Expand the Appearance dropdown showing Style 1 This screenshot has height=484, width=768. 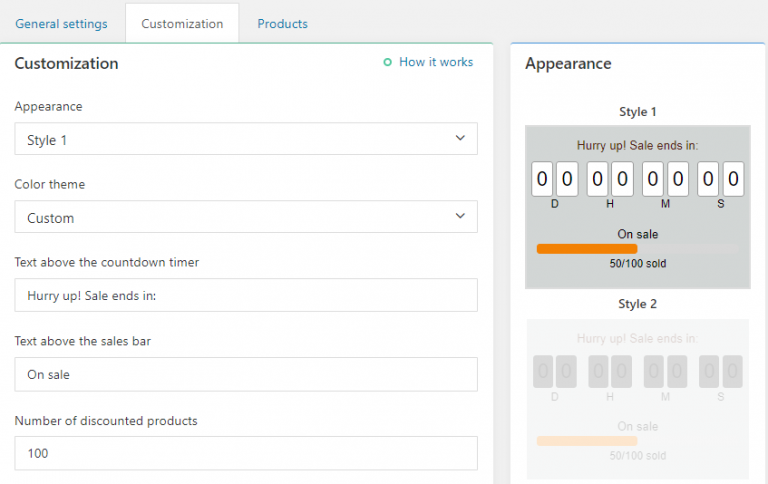point(246,140)
